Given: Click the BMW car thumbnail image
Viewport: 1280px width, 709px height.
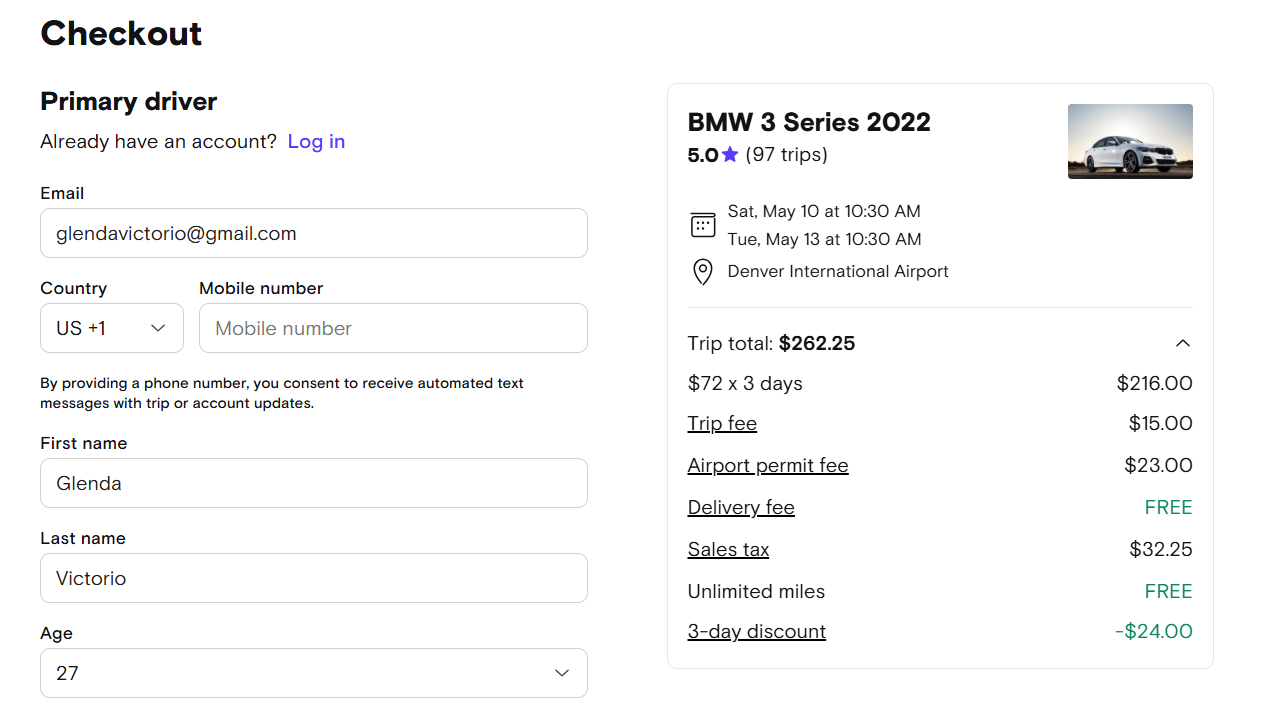Looking at the screenshot, I should click(1130, 141).
